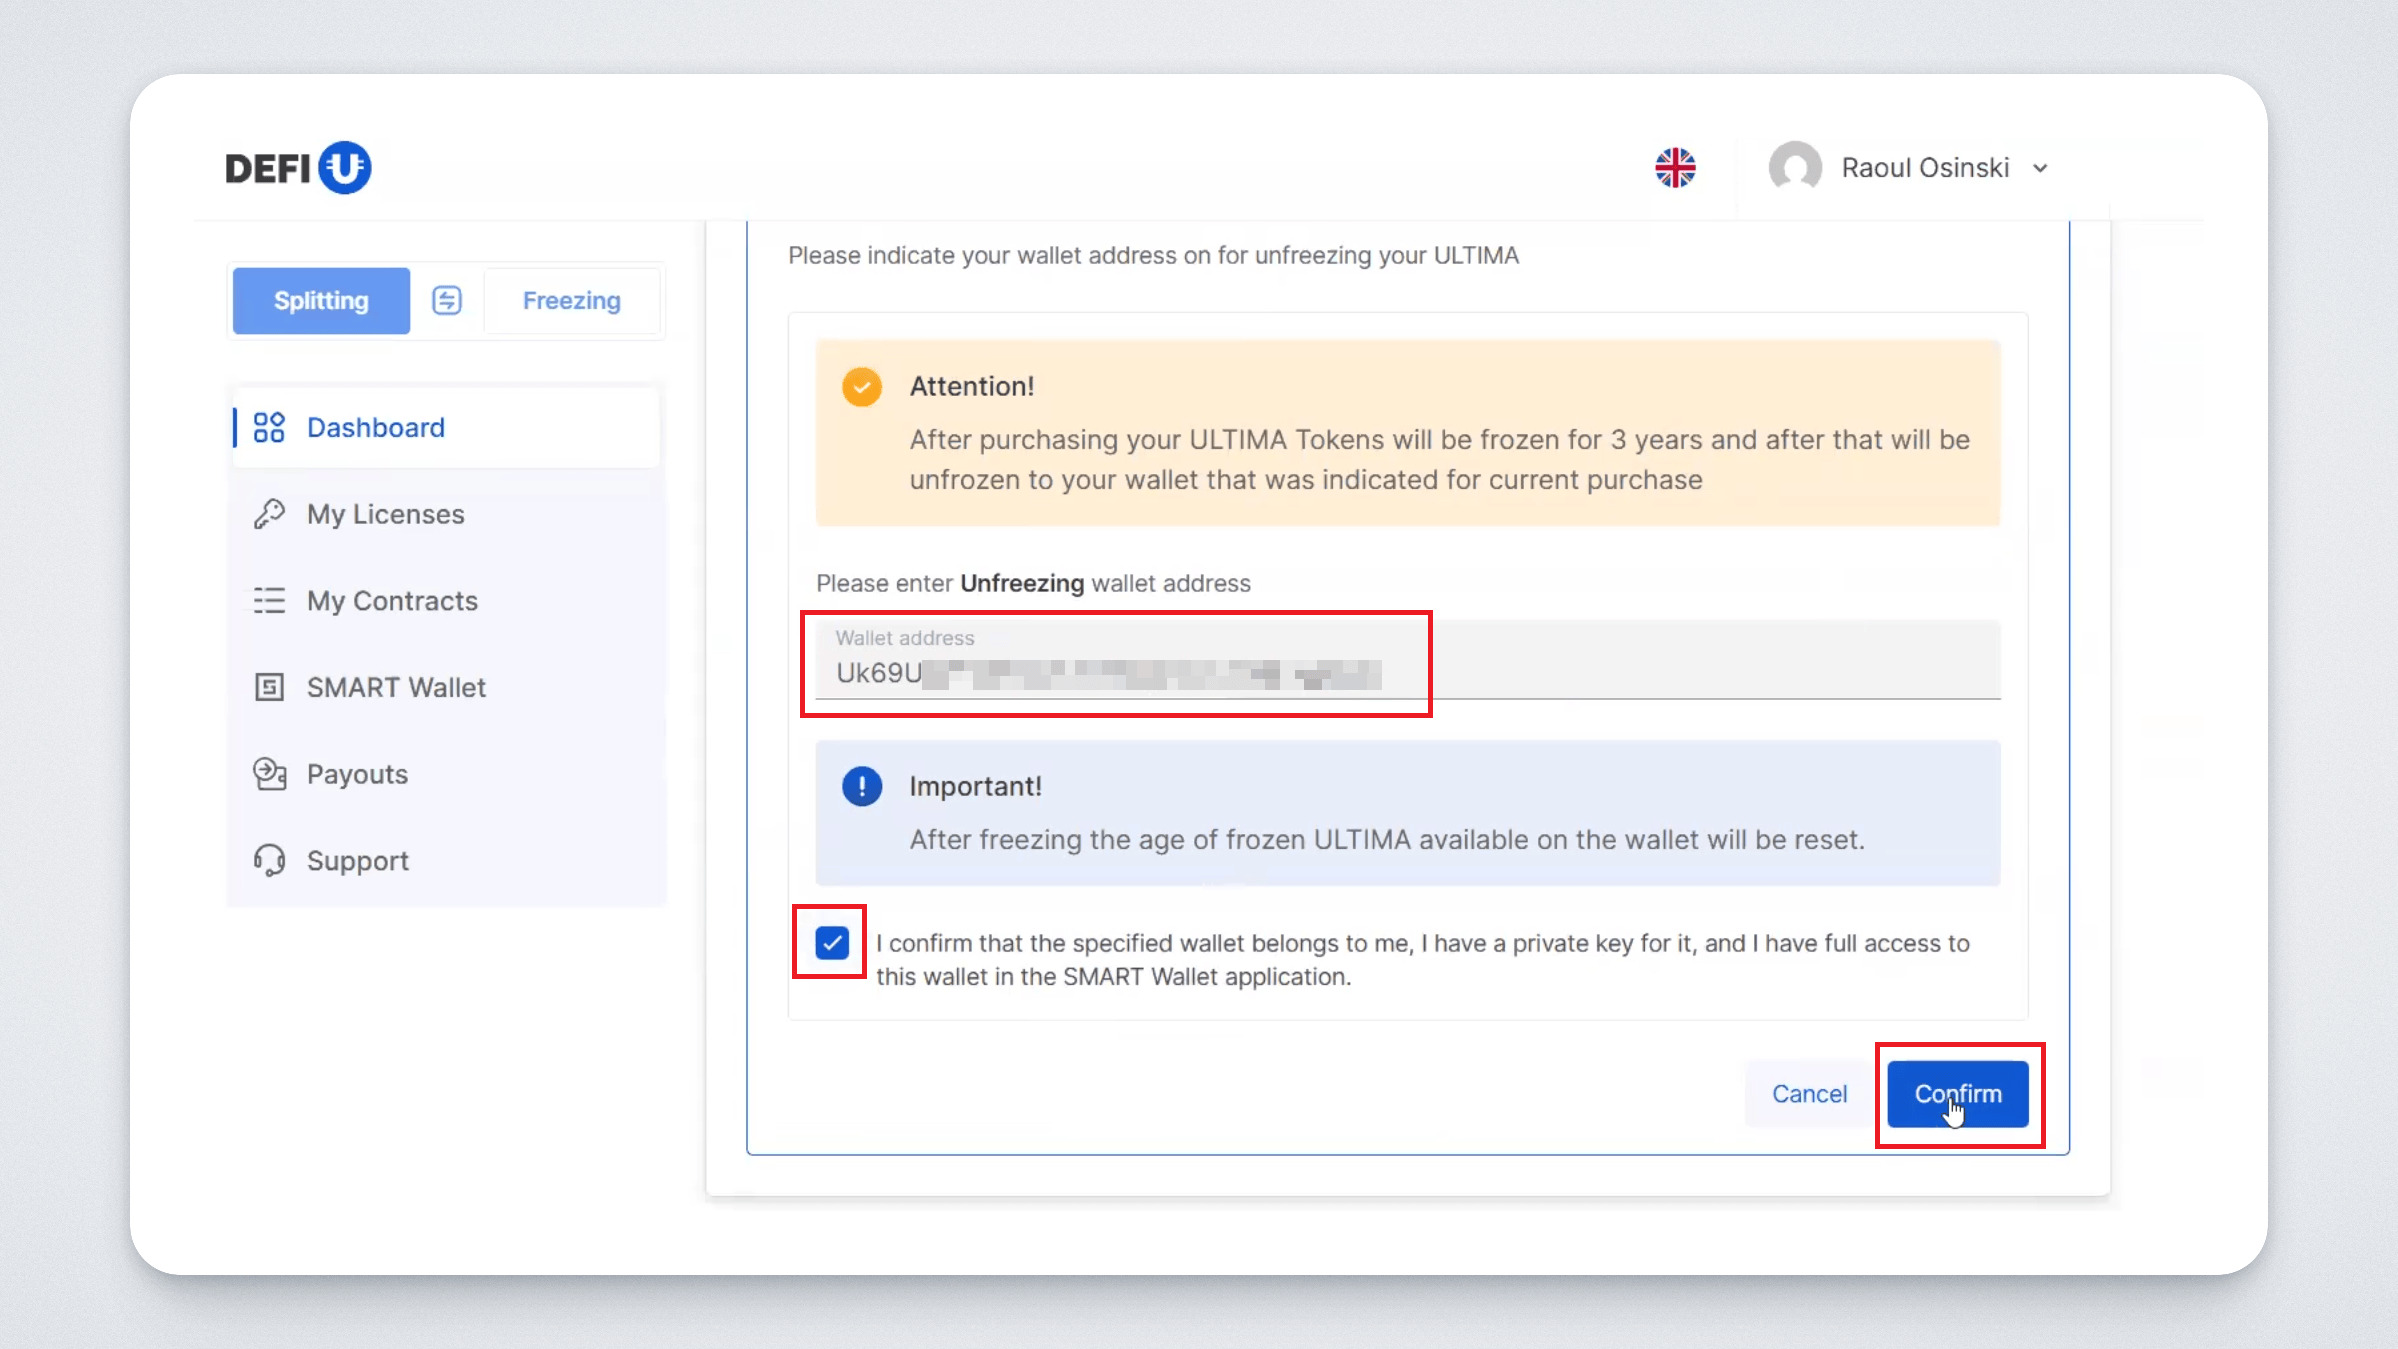Click the user avatar icon
Viewport: 2398px width, 1349px height.
pyautogui.click(x=1795, y=167)
